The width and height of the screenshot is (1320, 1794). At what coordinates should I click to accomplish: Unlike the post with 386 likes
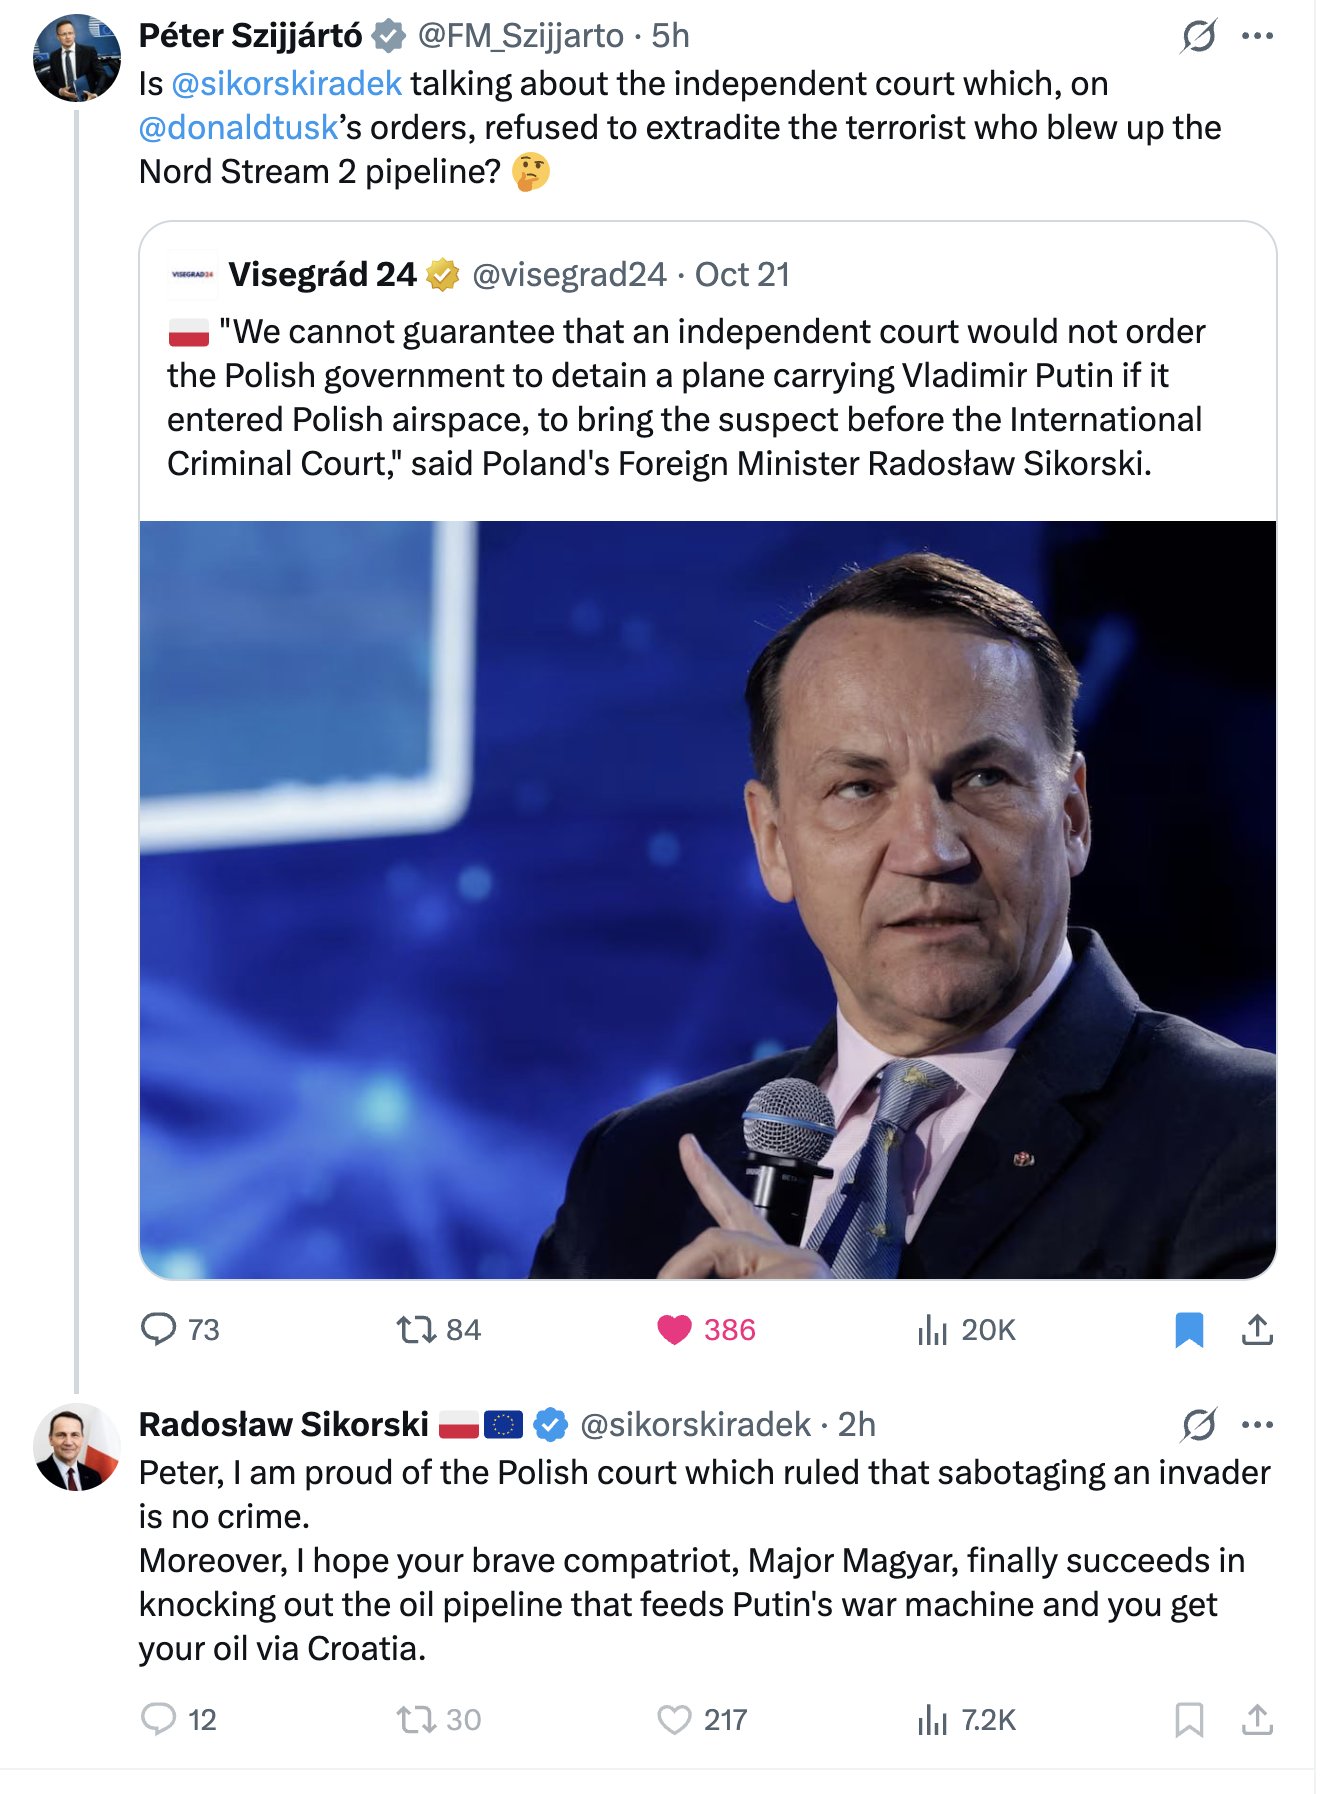(674, 1329)
